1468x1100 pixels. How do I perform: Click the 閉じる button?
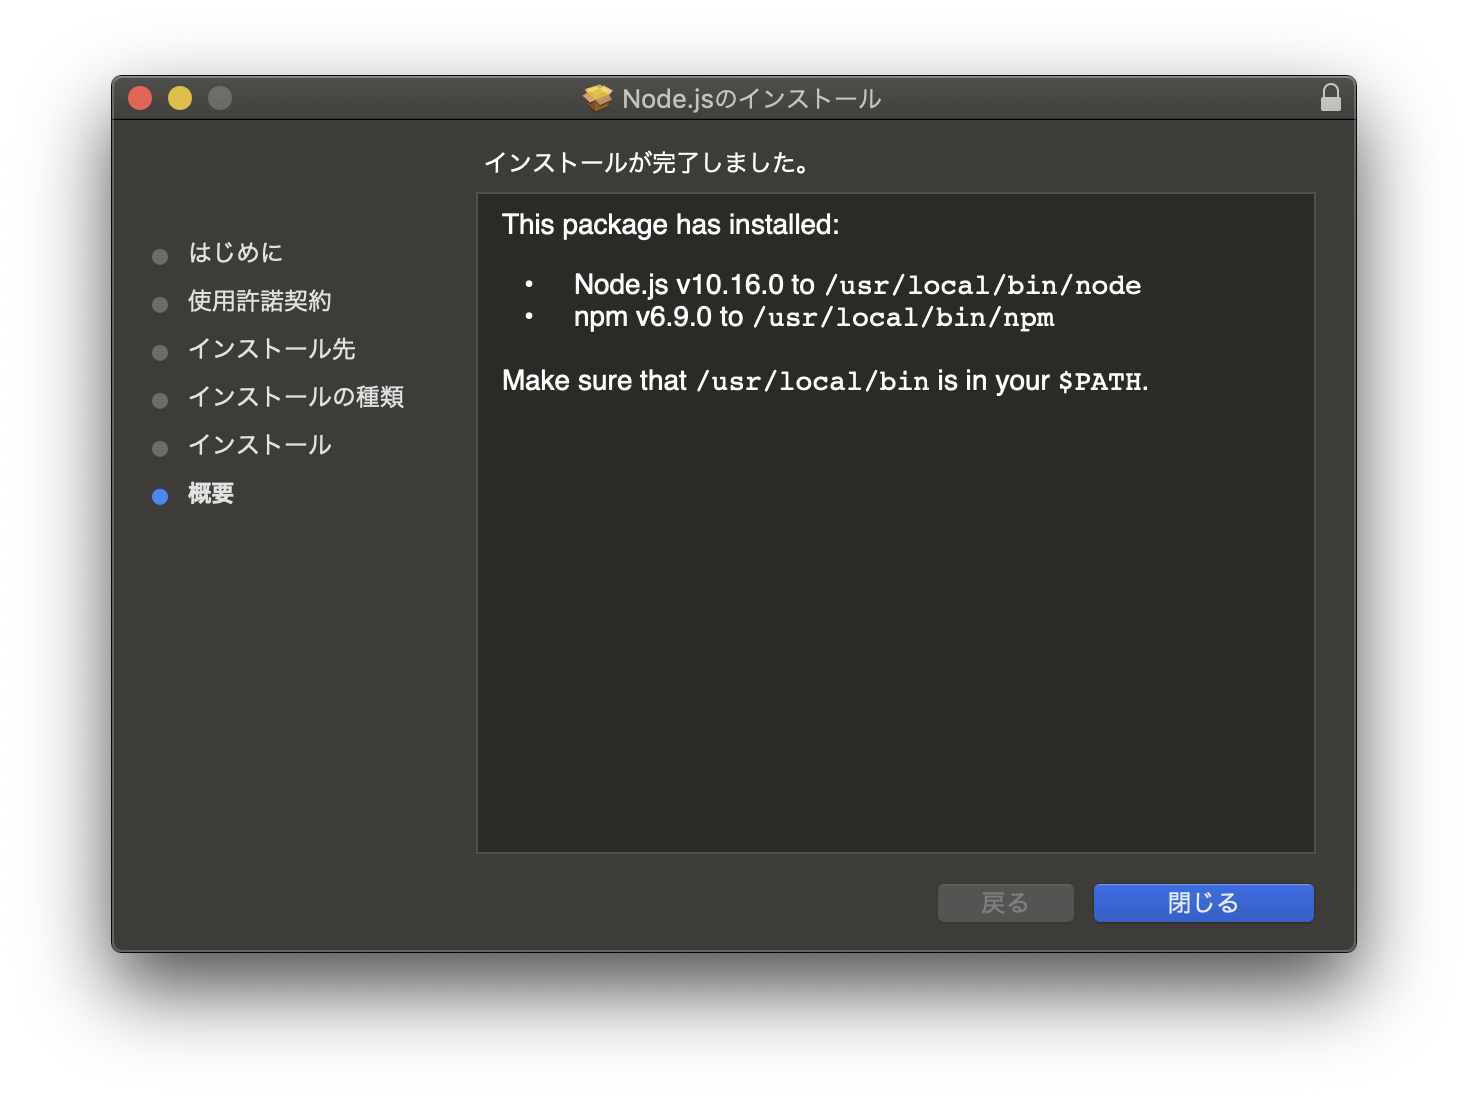[x=1203, y=903]
